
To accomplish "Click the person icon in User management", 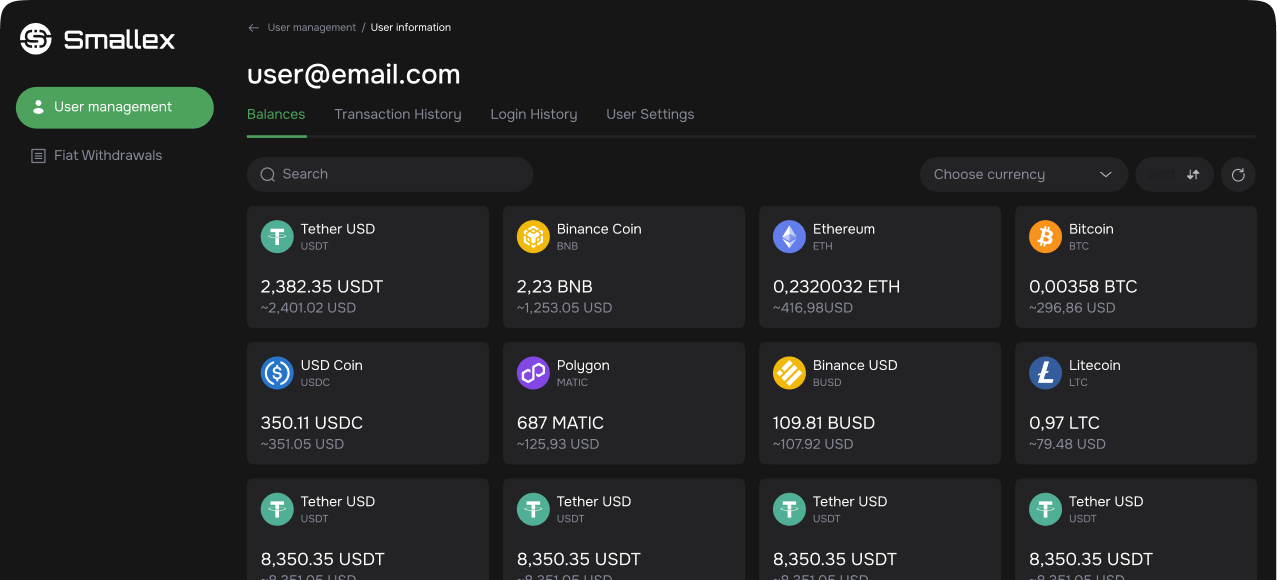I will 38,107.
